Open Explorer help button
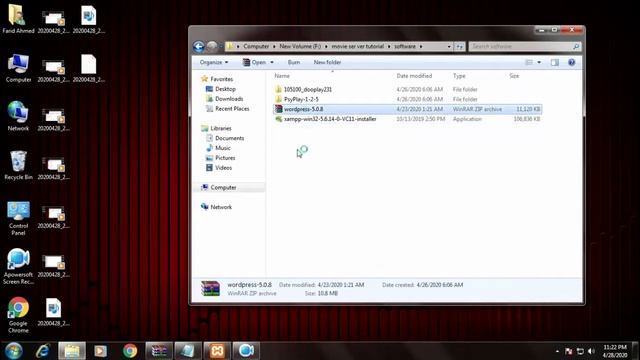This screenshot has width=640, height=360. 571,62
